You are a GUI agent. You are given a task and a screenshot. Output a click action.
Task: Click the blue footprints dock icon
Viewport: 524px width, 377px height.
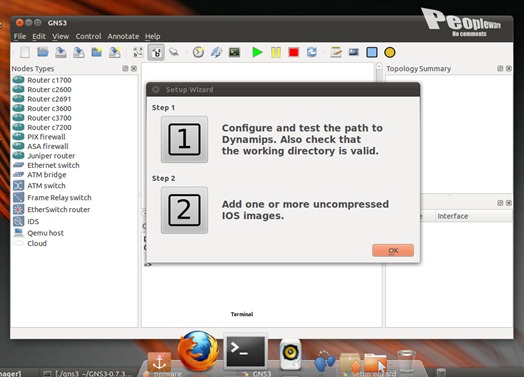(324, 360)
